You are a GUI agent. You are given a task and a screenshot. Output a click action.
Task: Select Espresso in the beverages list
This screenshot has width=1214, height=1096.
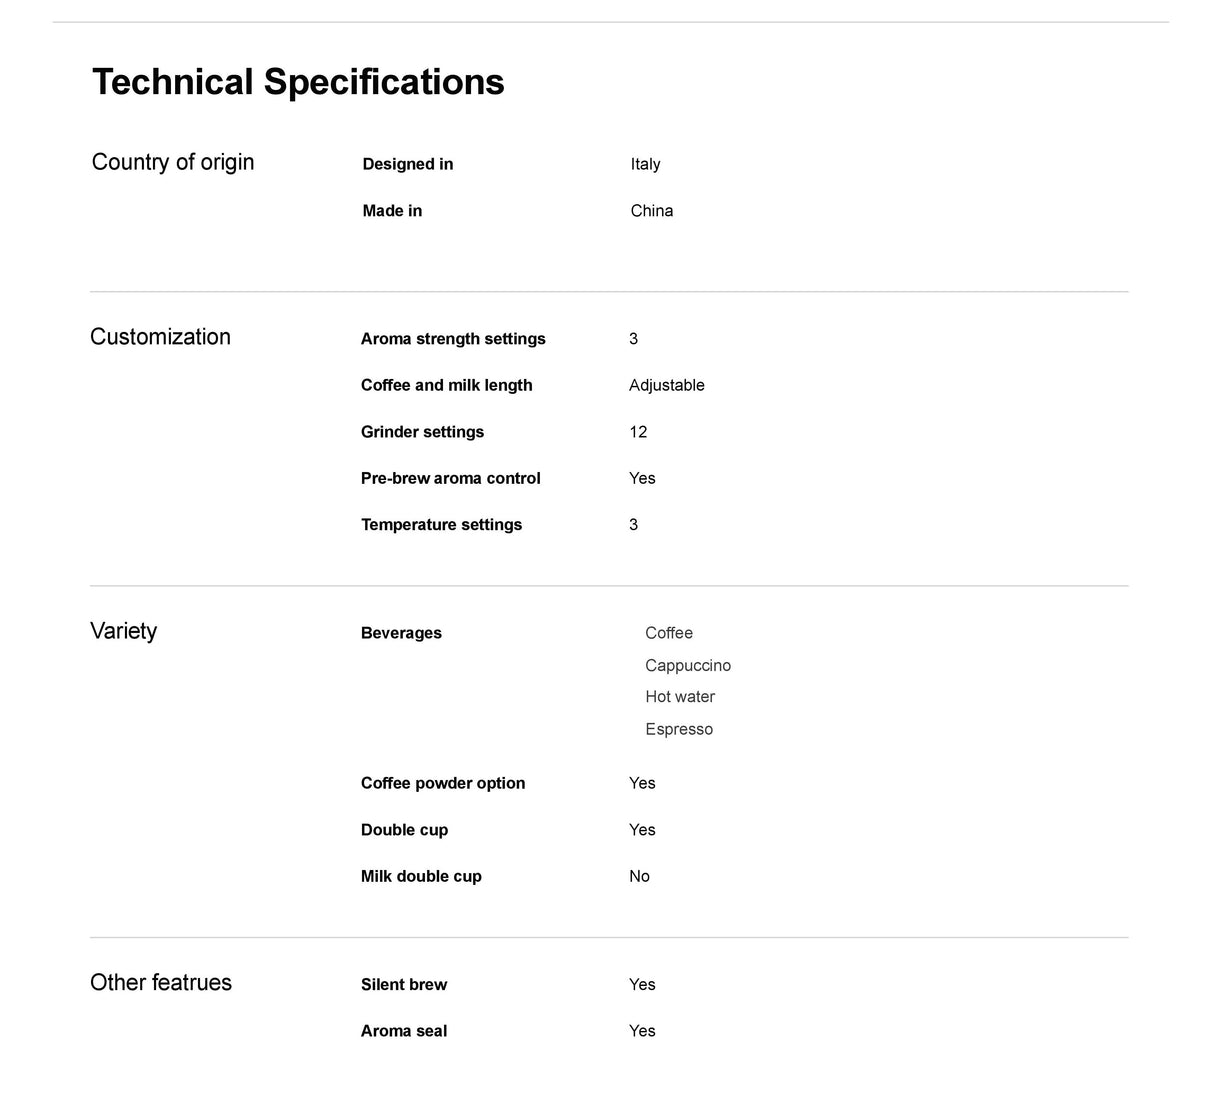tap(679, 729)
